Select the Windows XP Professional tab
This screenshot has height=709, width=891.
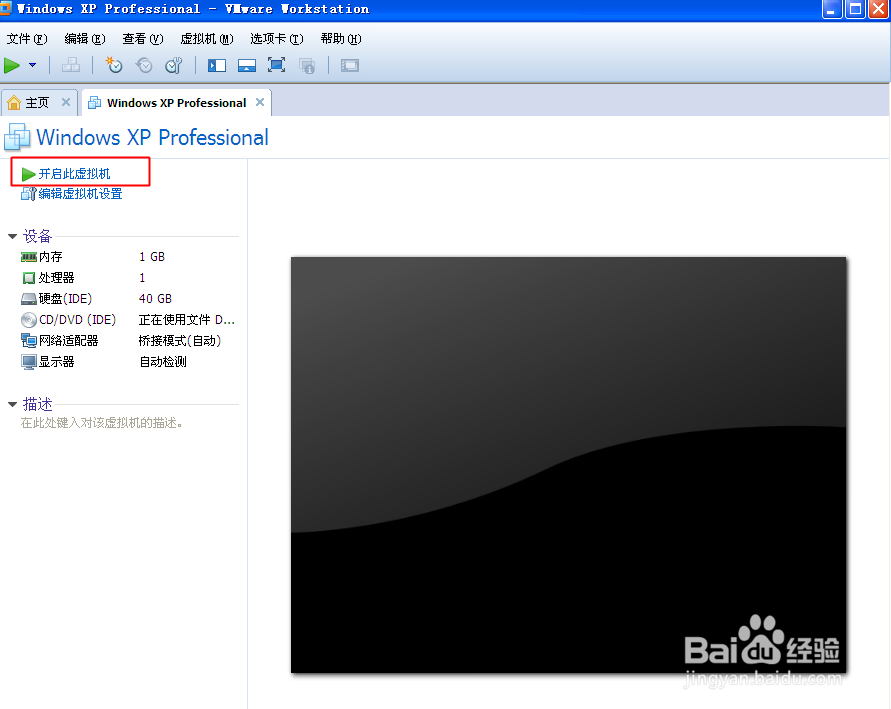coord(177,103)
